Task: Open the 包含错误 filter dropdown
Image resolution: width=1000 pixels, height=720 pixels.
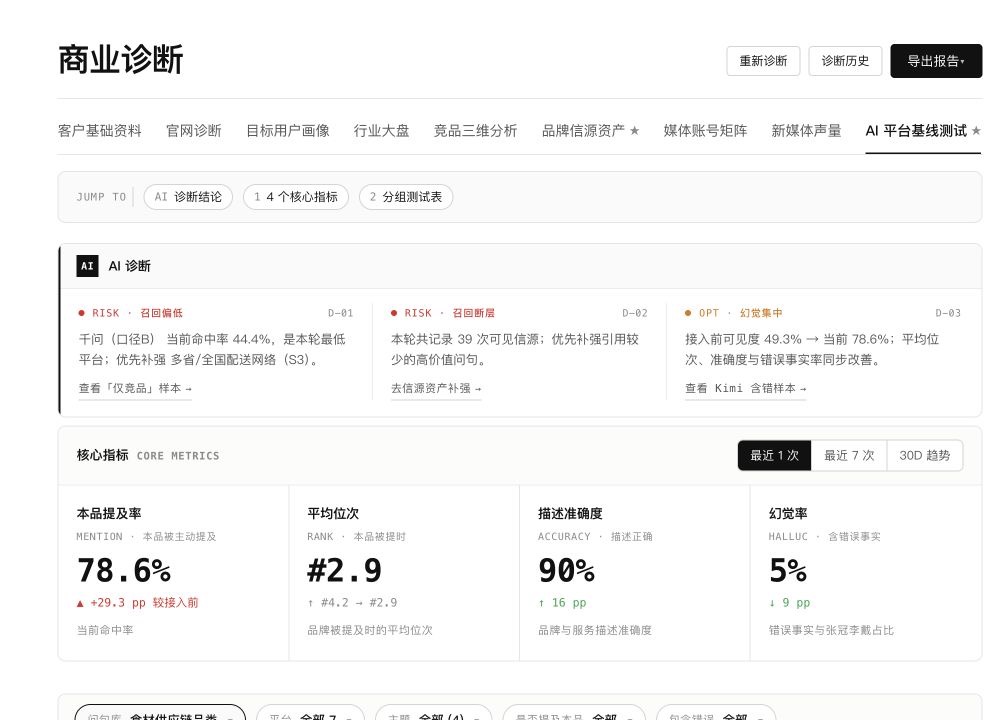Action: 716,714
